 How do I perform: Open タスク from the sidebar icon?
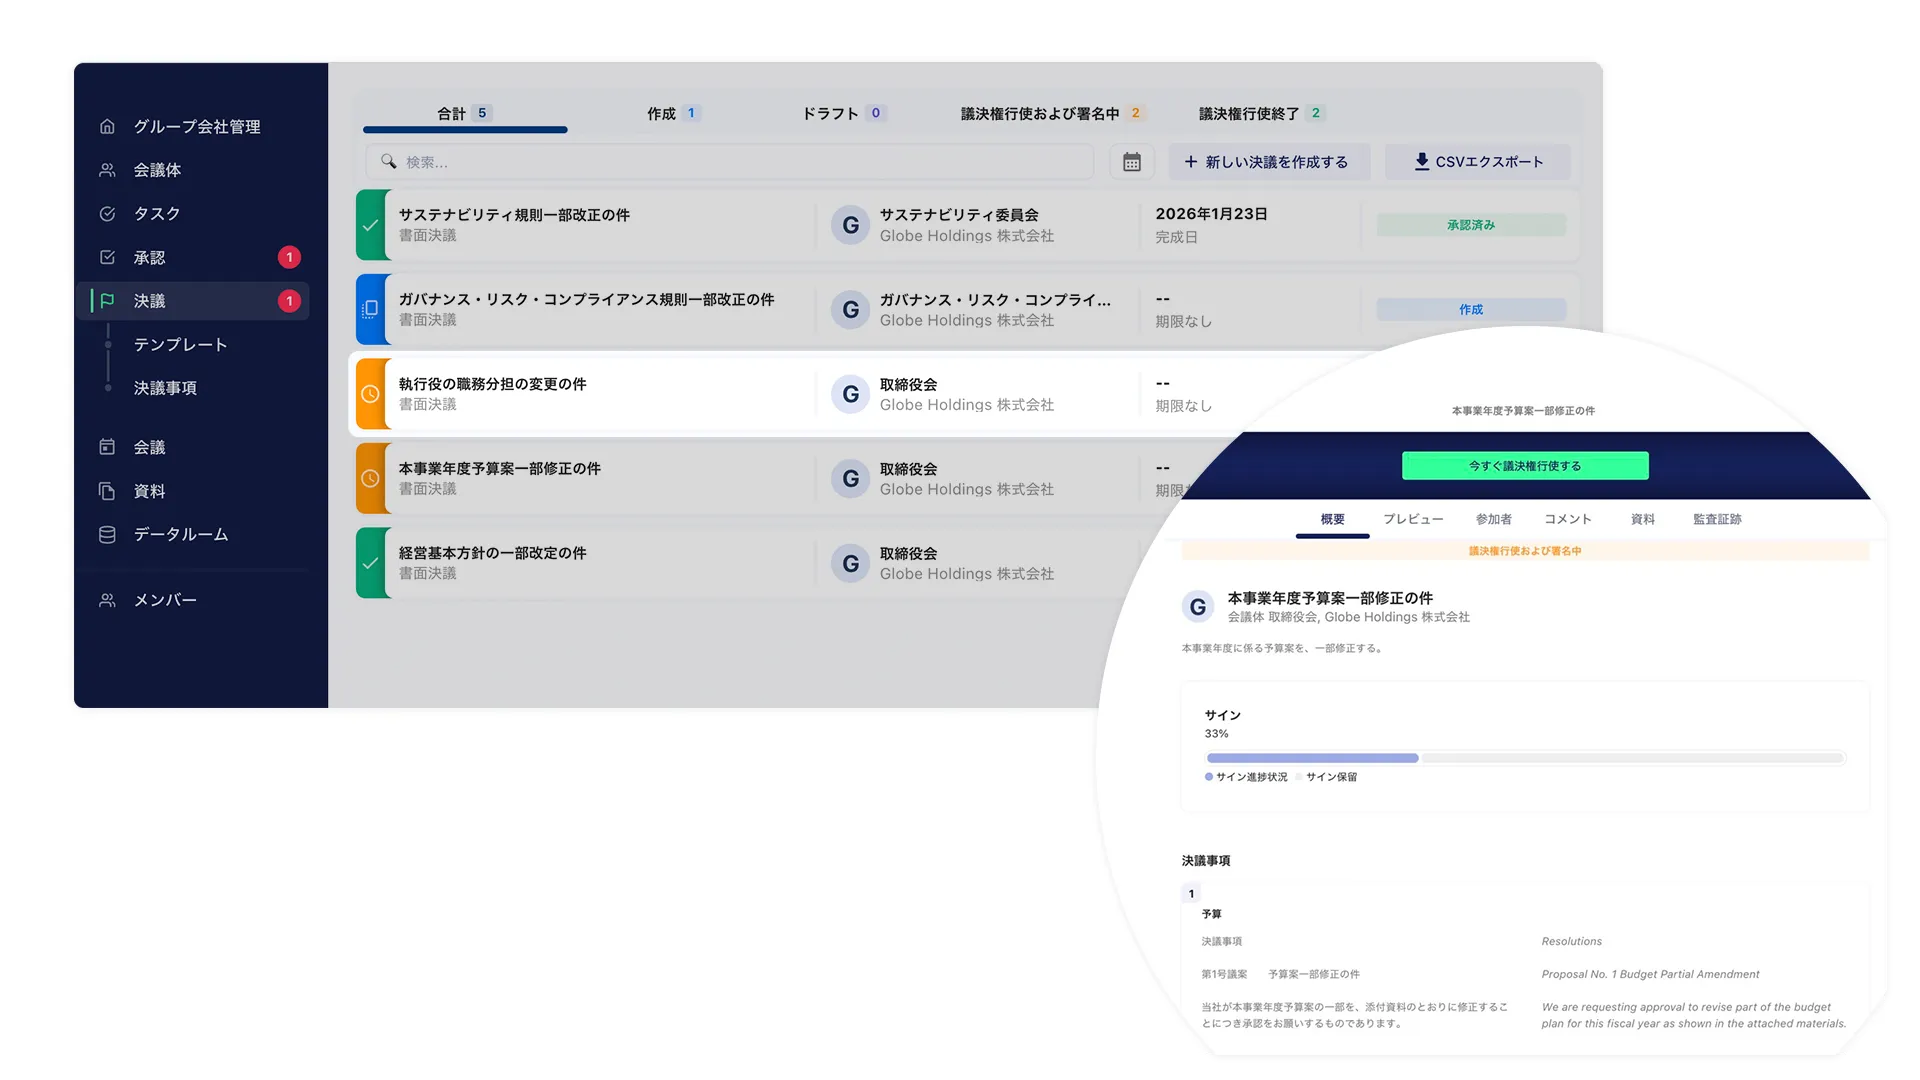click(107, 213)
